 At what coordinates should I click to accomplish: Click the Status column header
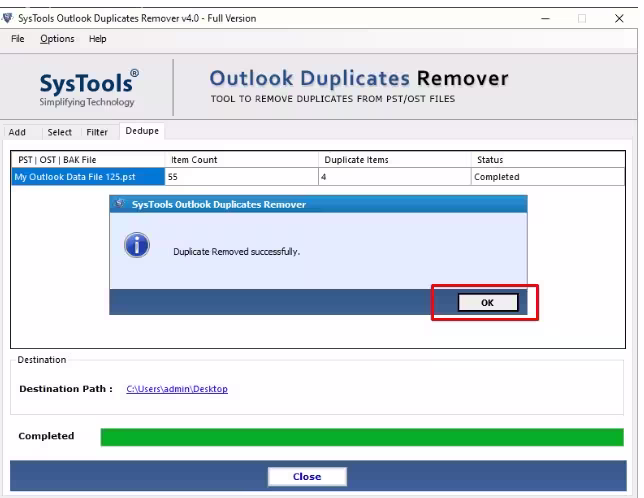pos(548,160)
